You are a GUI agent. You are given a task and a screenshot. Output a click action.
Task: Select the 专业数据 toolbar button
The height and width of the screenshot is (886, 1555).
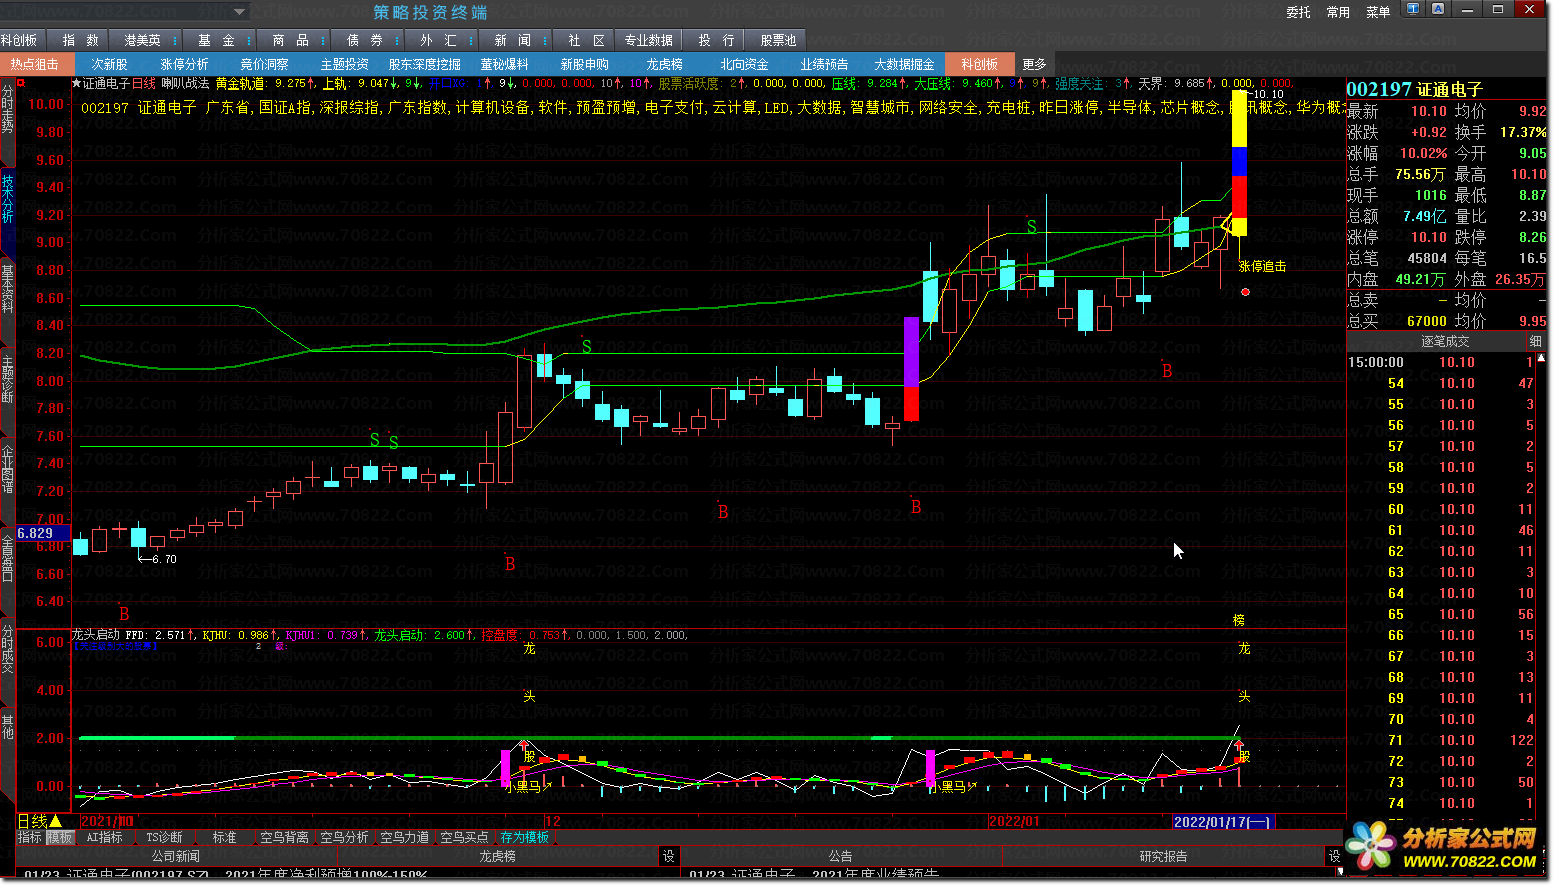click(648, 40)
